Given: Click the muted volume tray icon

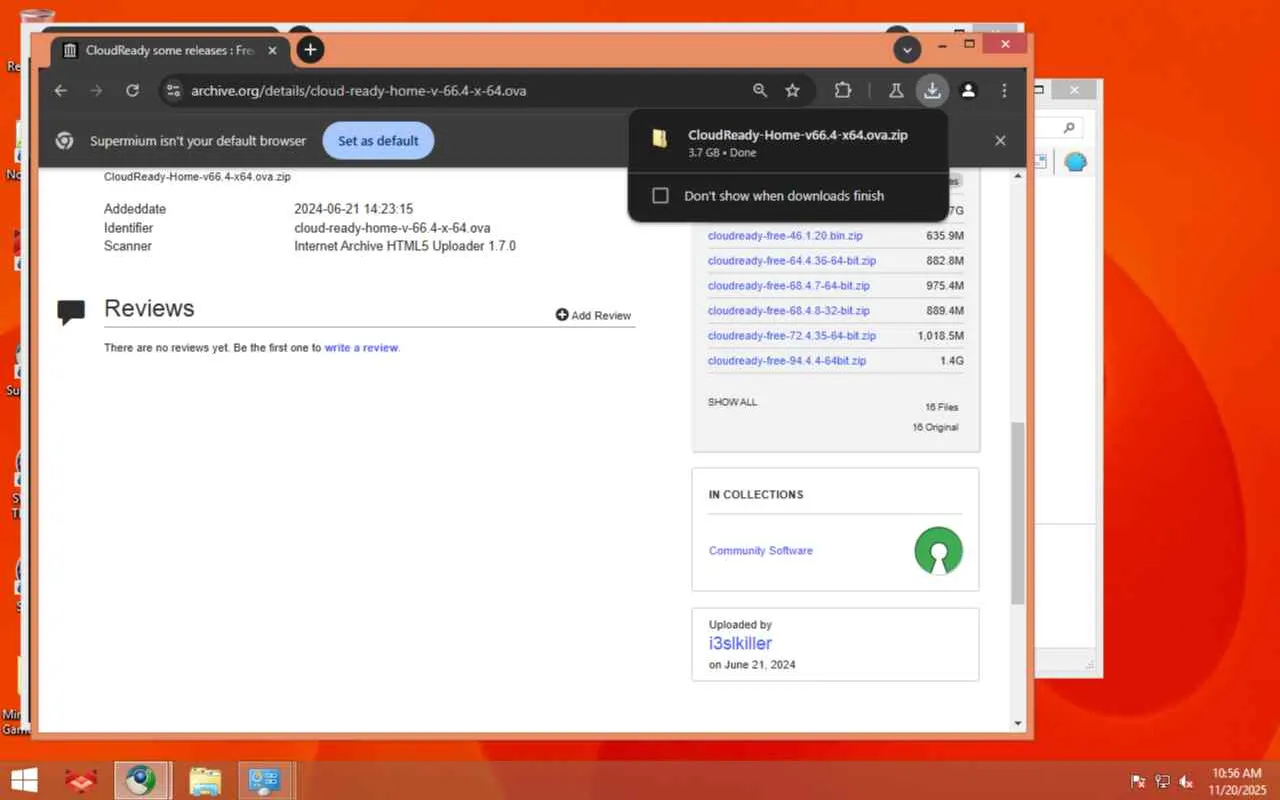Looking at the screenshot, I should click(1187, 781).
